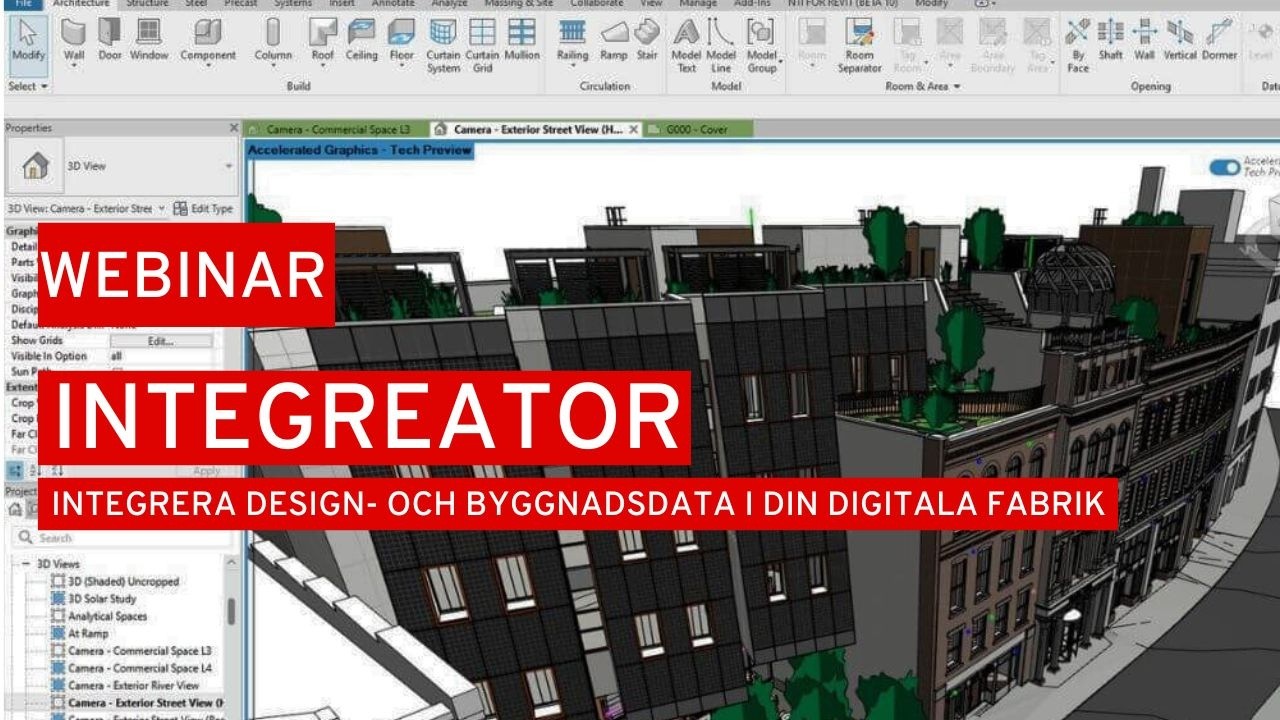Screen dimensions: 1280x720
Task: Select 3D (Shaded) Uncropped view
Action: [x=123, y=582]
